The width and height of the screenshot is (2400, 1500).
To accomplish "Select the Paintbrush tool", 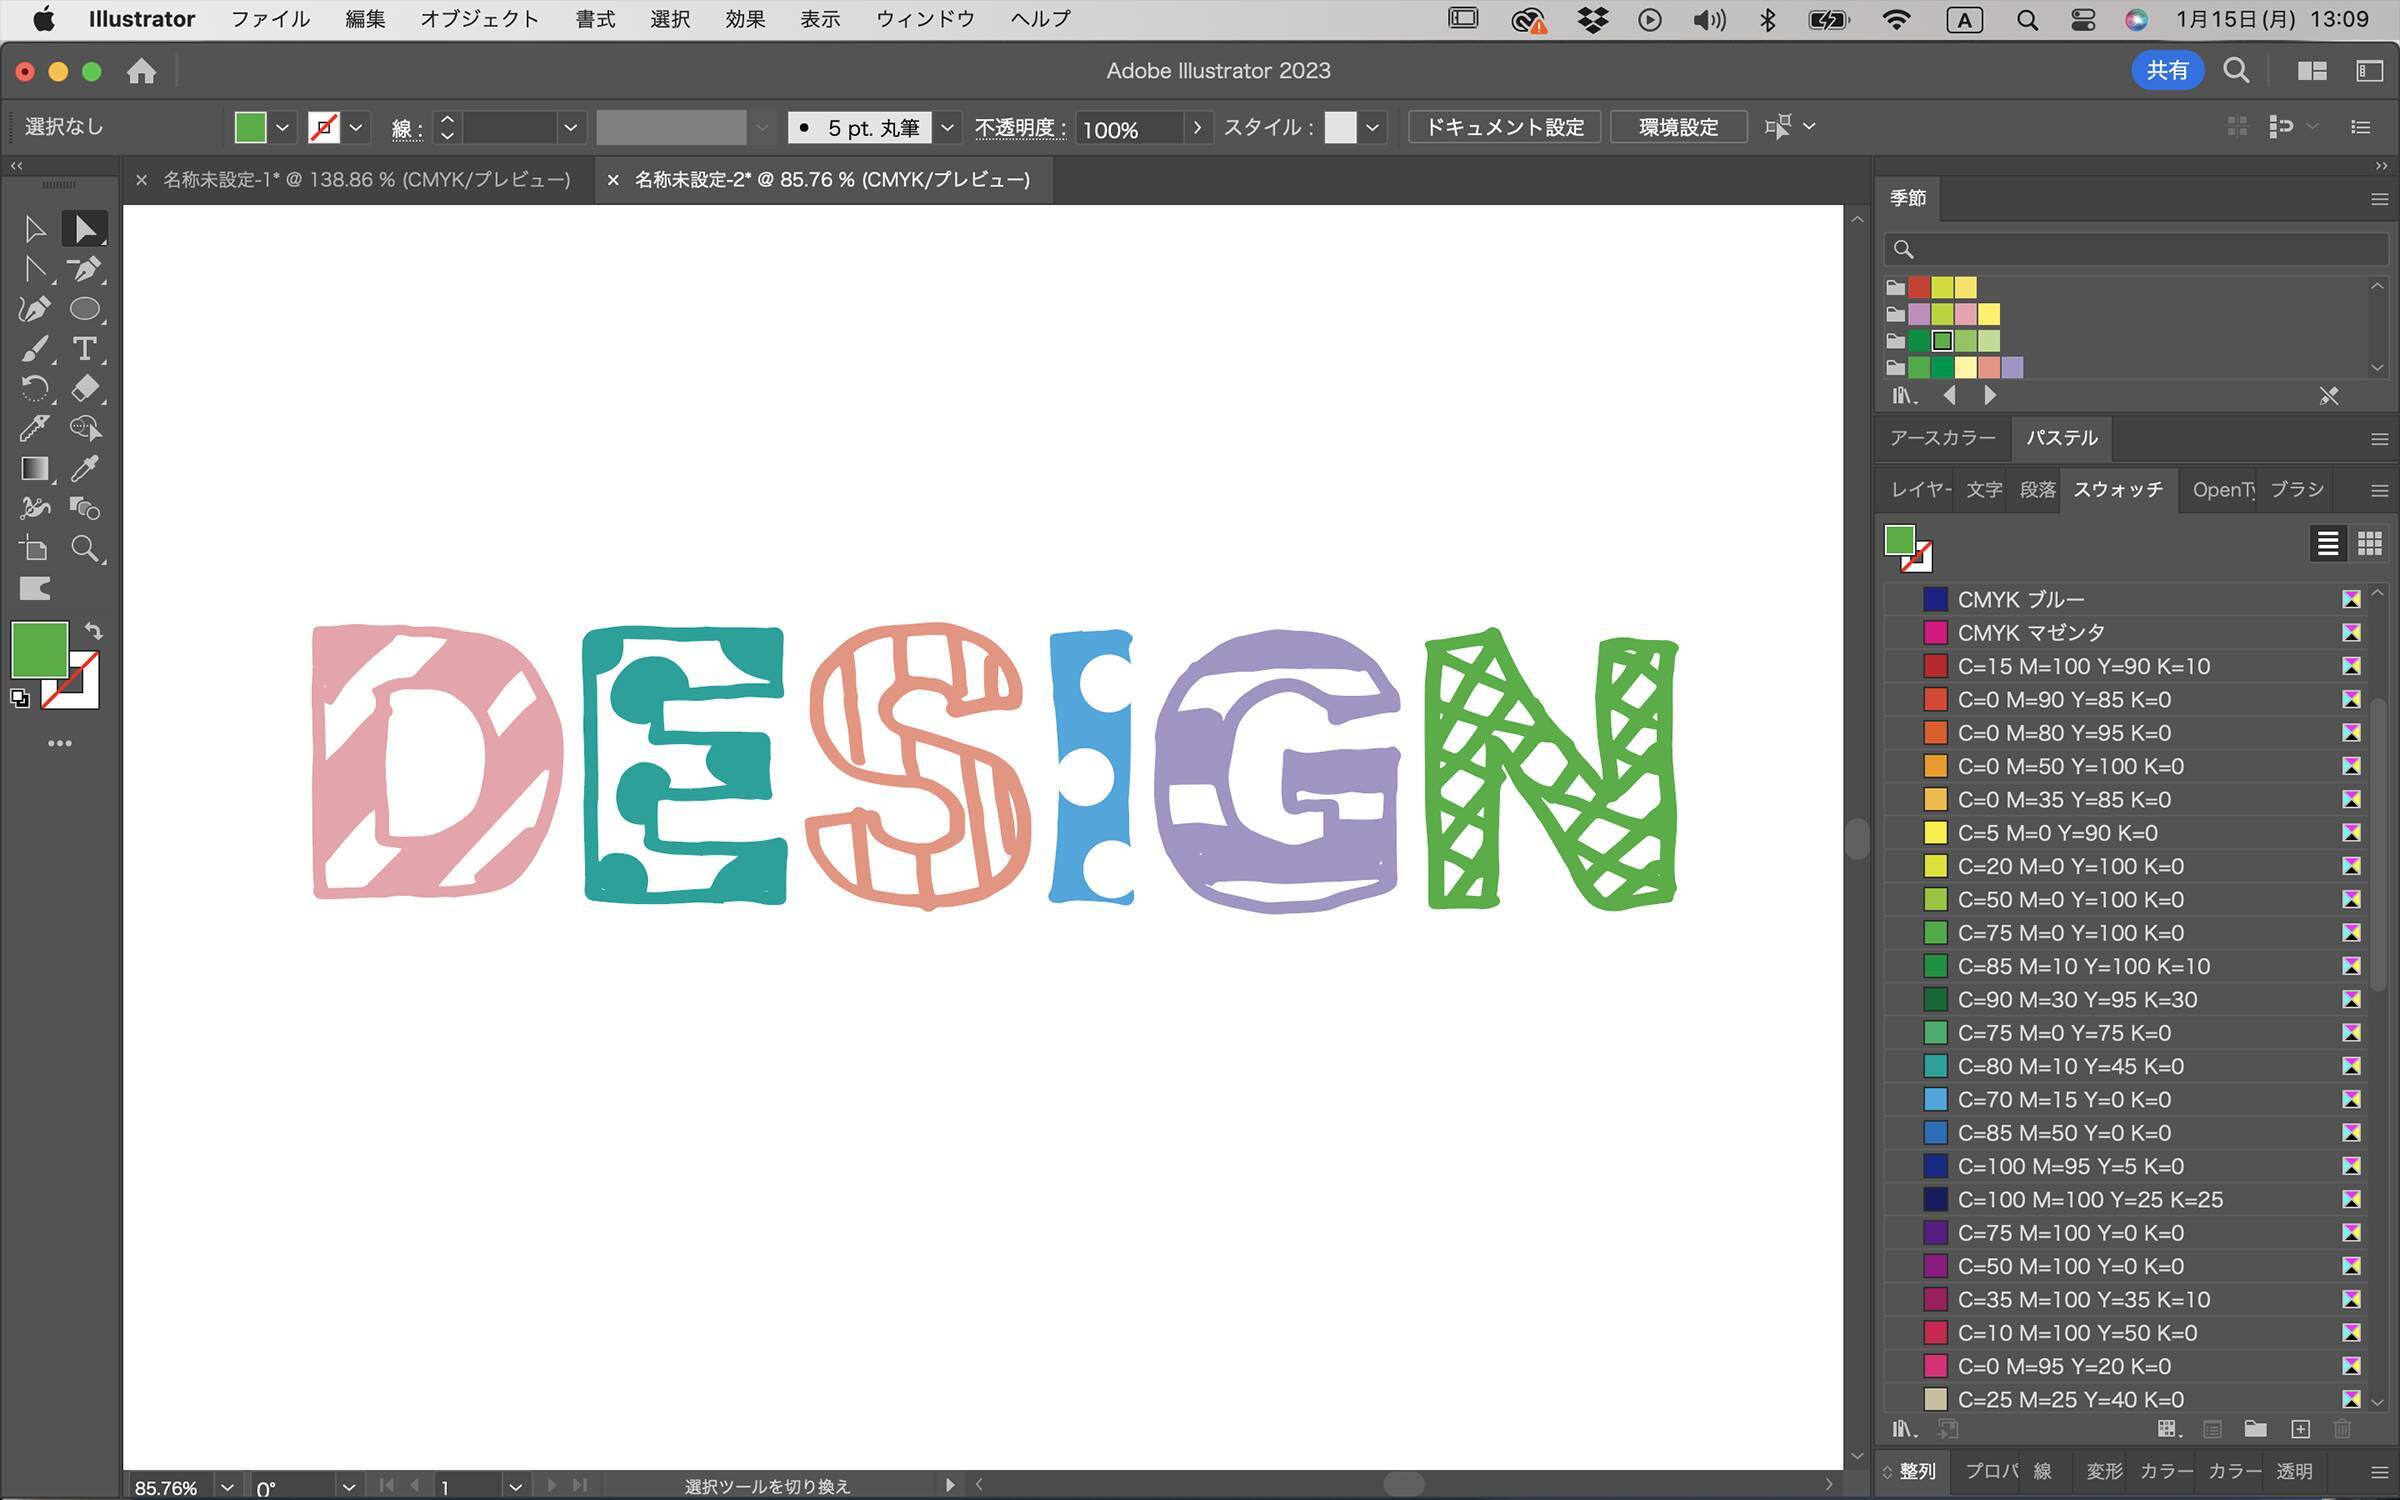I will pos(34,349).
